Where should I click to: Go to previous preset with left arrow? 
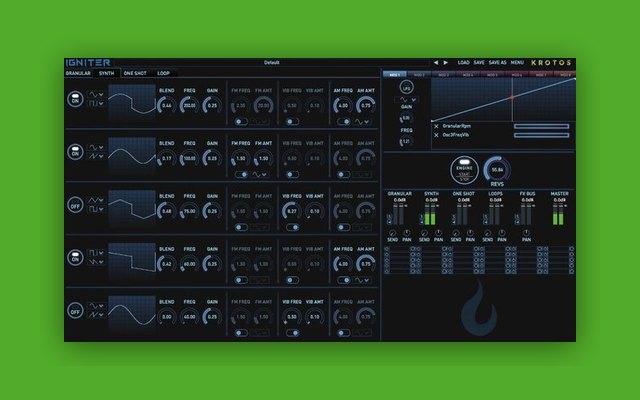click(436, 62)
